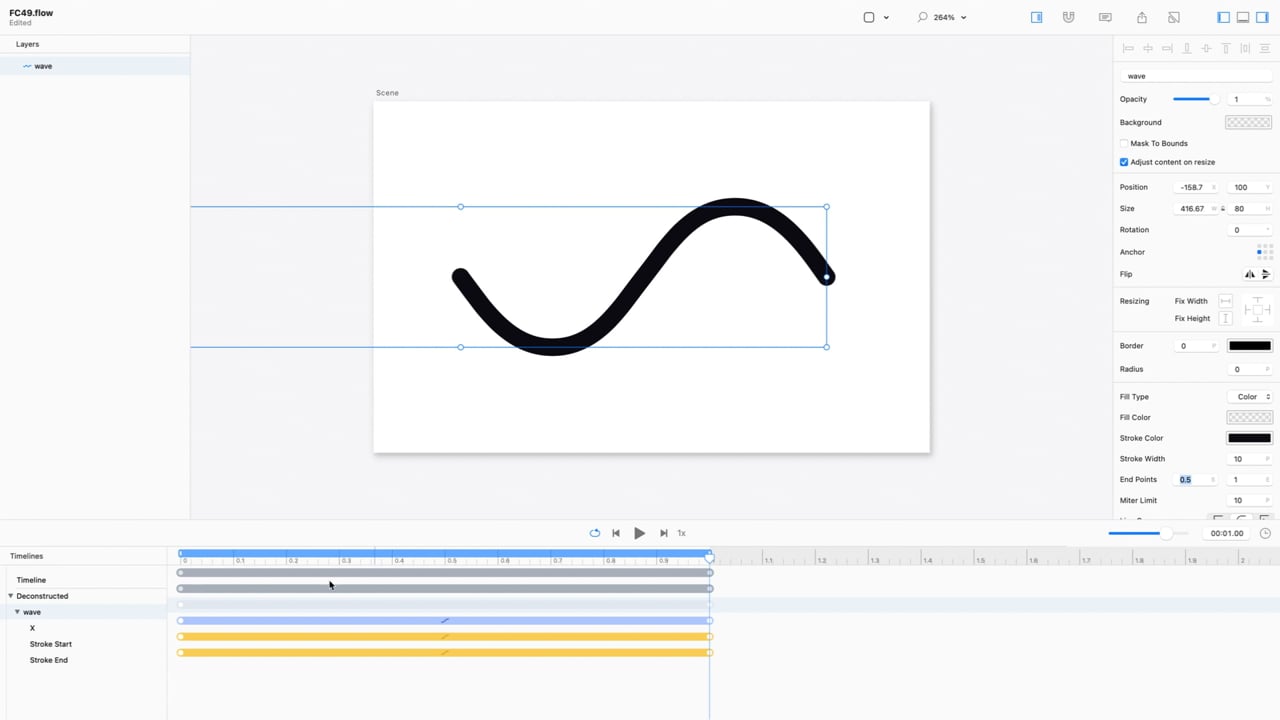
Task: Click the Rotation value field
Action: pos(1249,230)
